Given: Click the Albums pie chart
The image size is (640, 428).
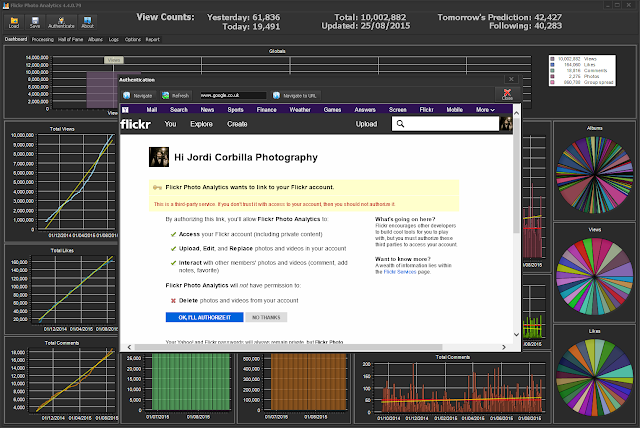Looking at the screenshot, I should pos(594,175).
